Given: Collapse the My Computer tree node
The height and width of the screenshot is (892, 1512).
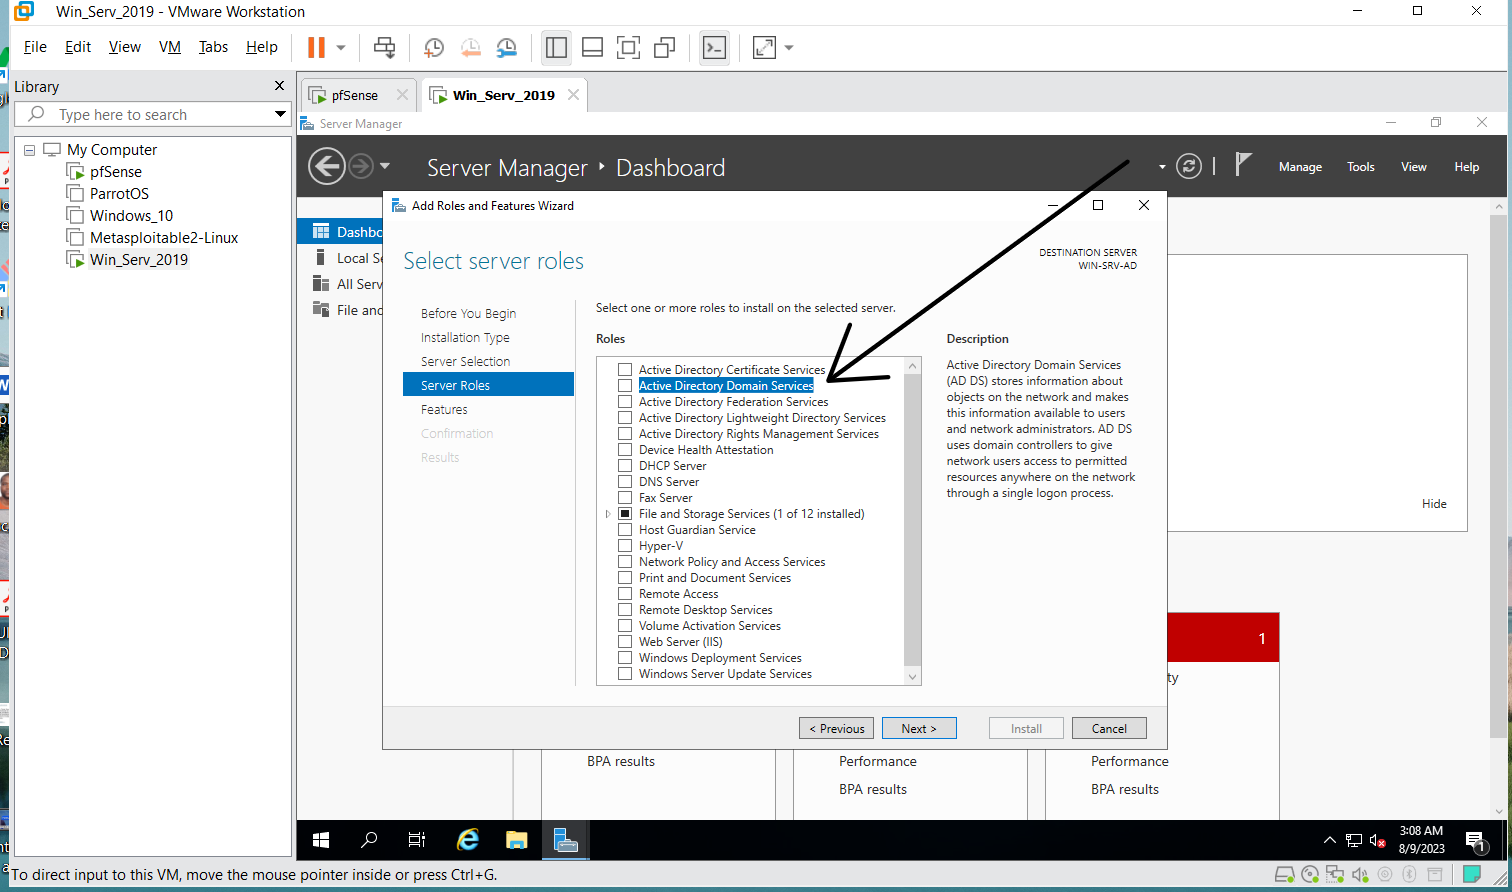Looking at the screenshot, I should 29,150.
